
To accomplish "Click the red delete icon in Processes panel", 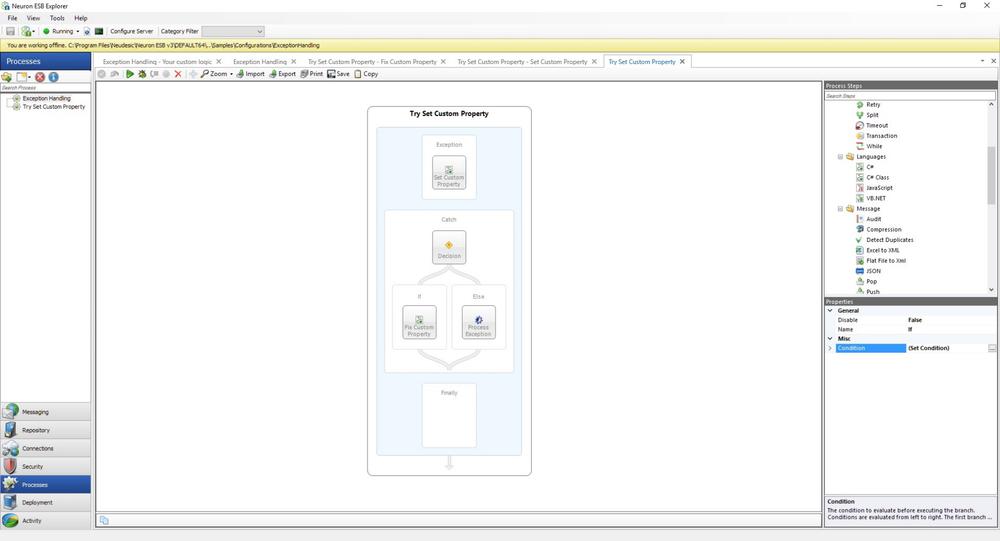I will coord(40,77).
